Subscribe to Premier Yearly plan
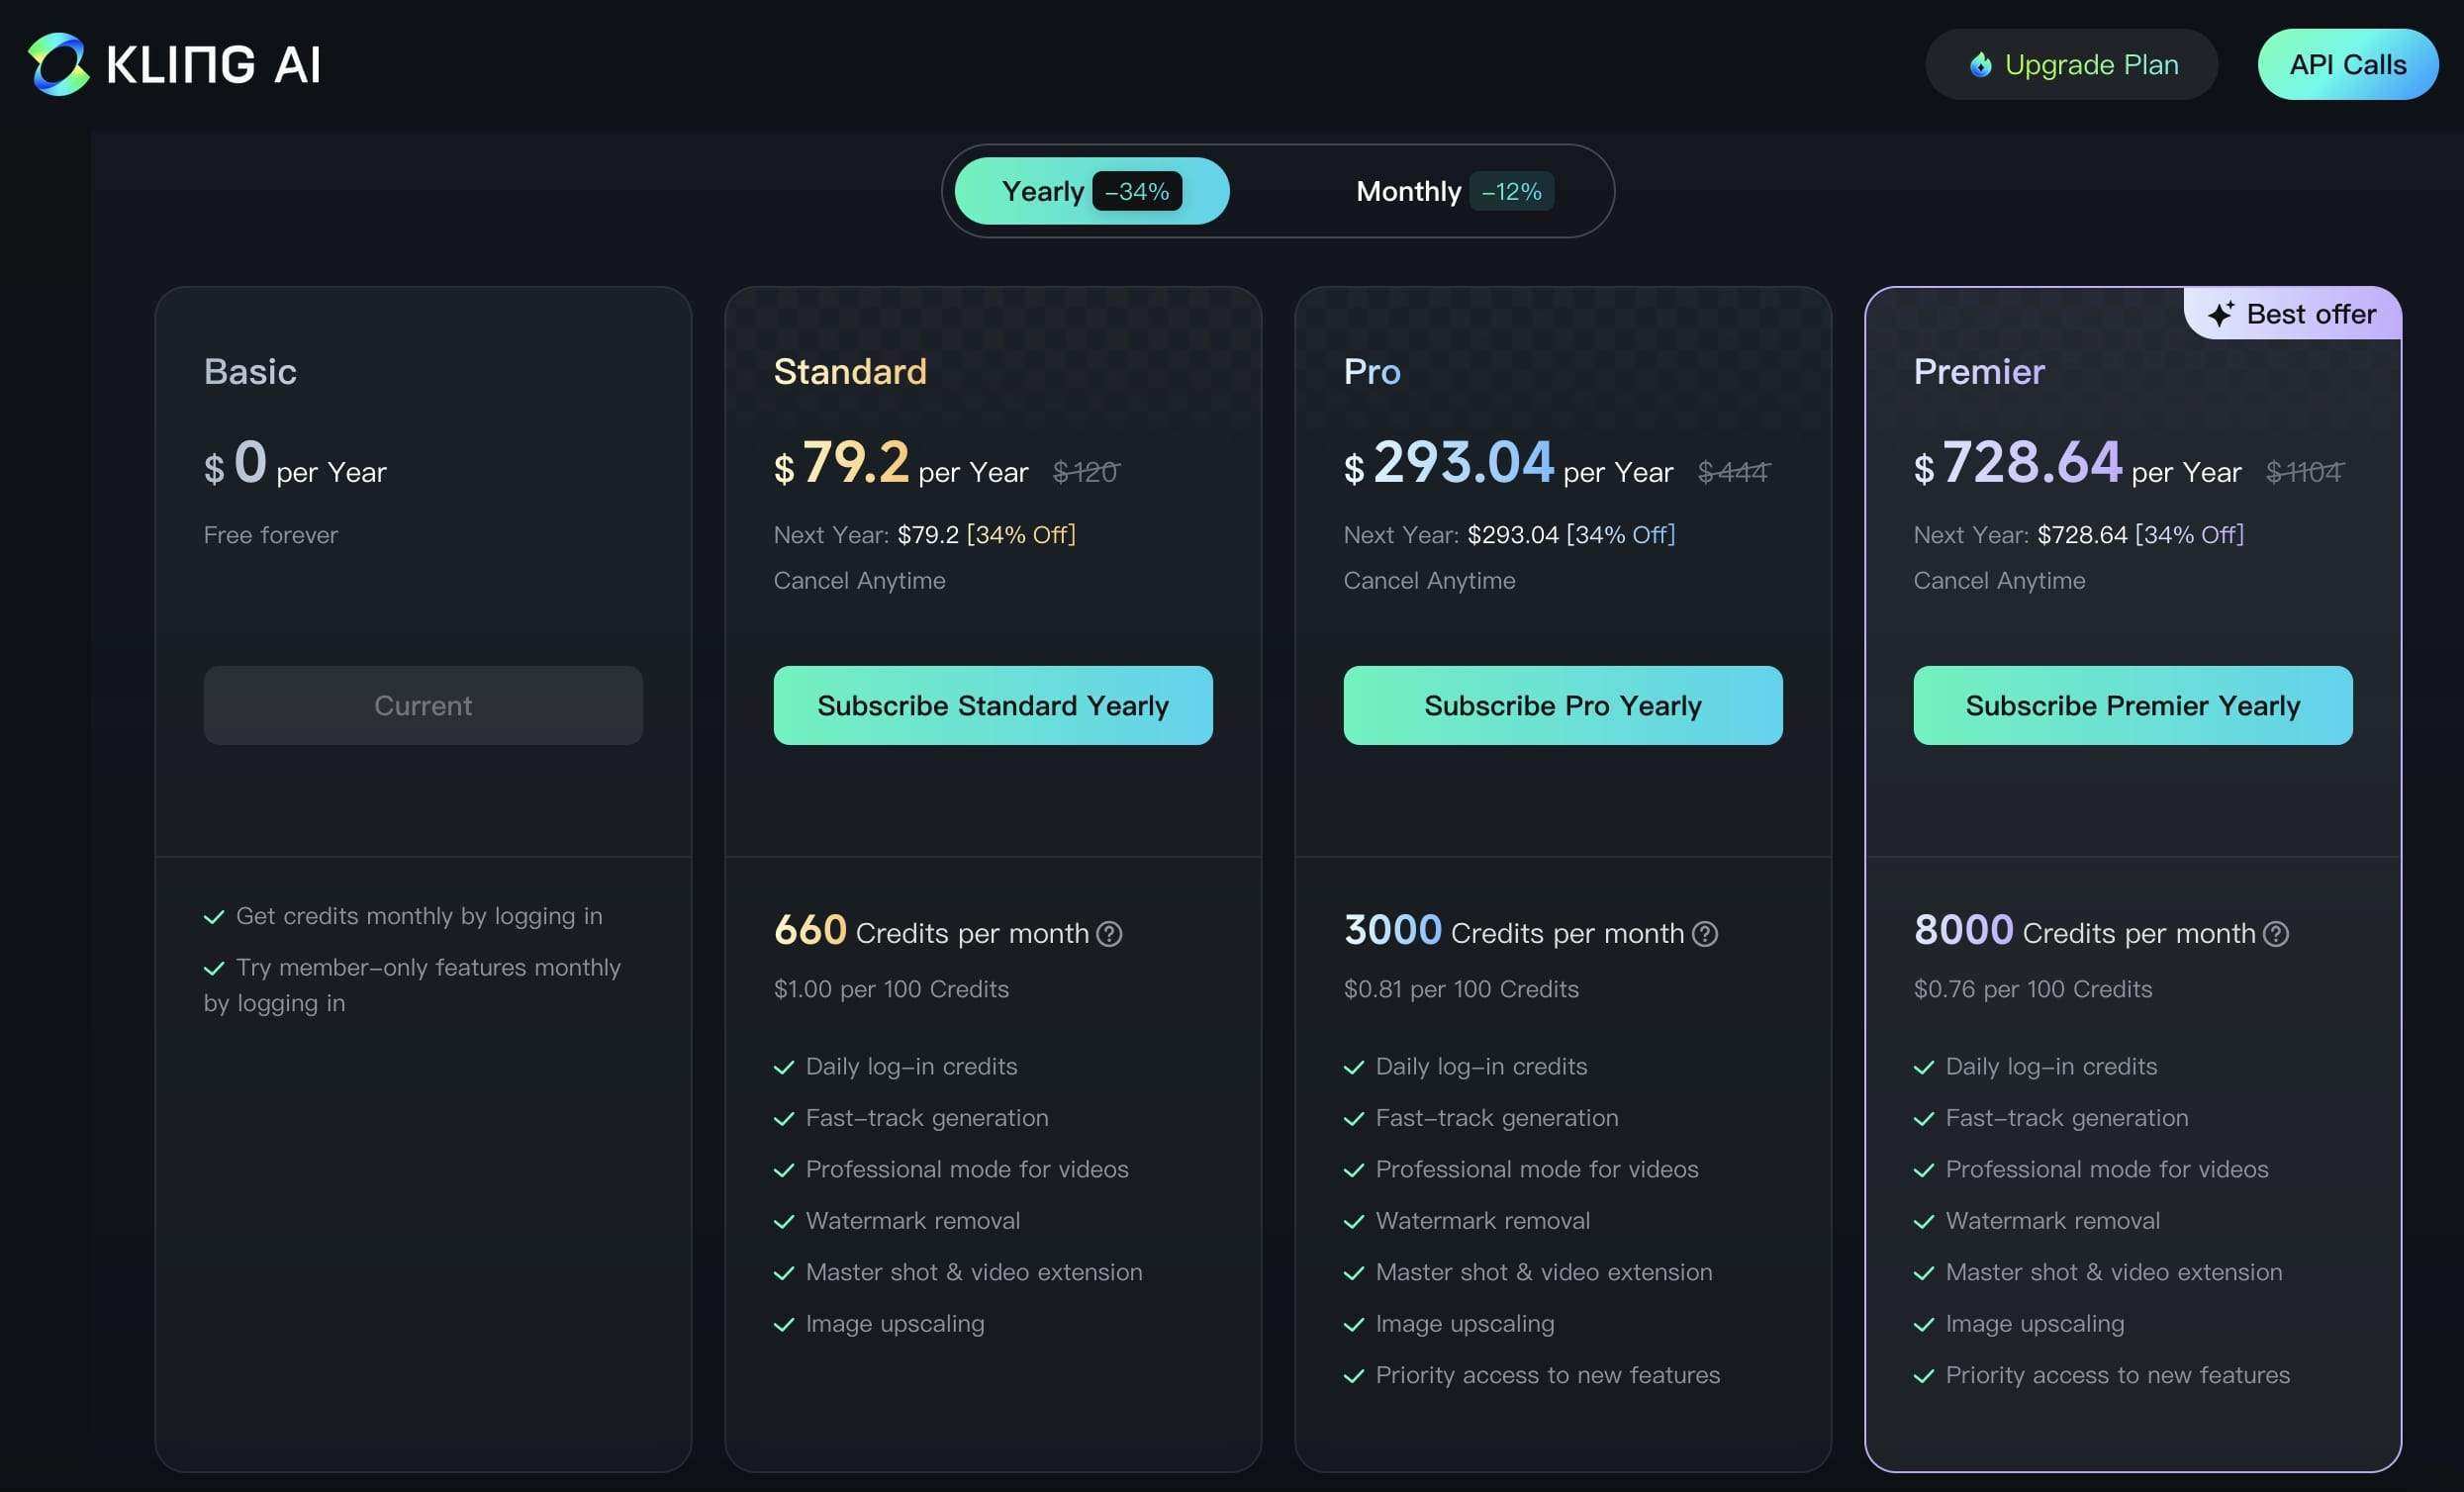 click(2132, 705)
